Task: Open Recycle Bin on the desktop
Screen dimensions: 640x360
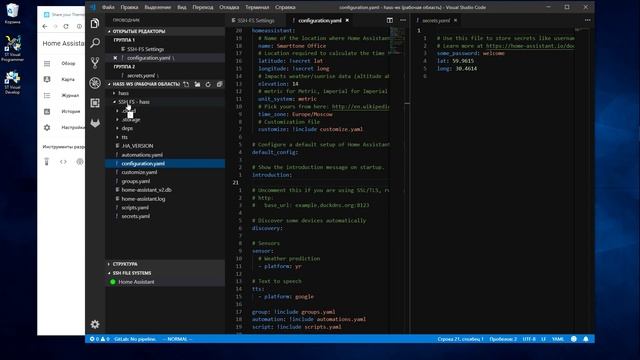Action: [x=12, y=13]
